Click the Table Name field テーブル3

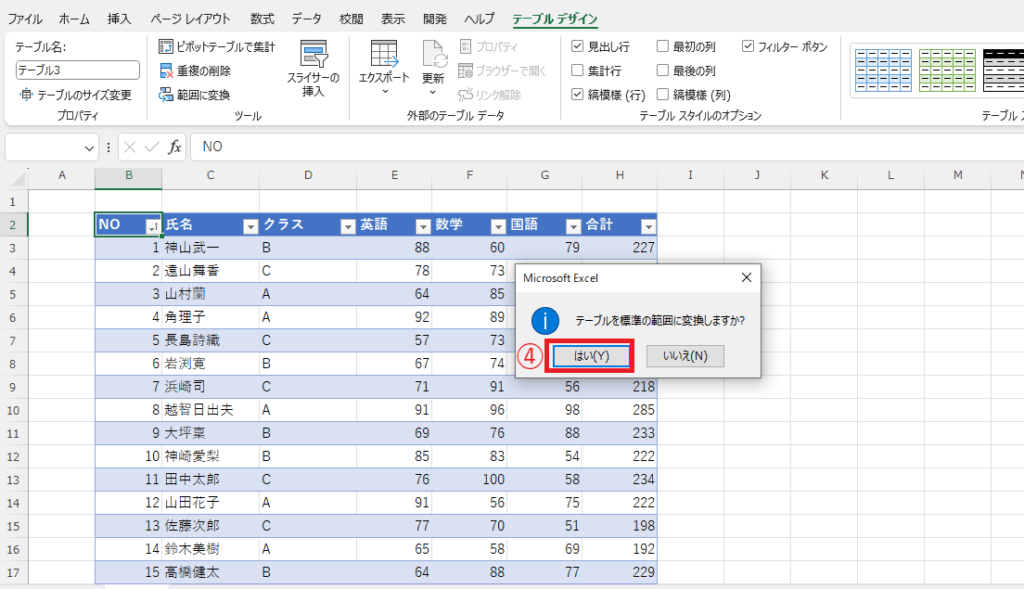[77, 70]
